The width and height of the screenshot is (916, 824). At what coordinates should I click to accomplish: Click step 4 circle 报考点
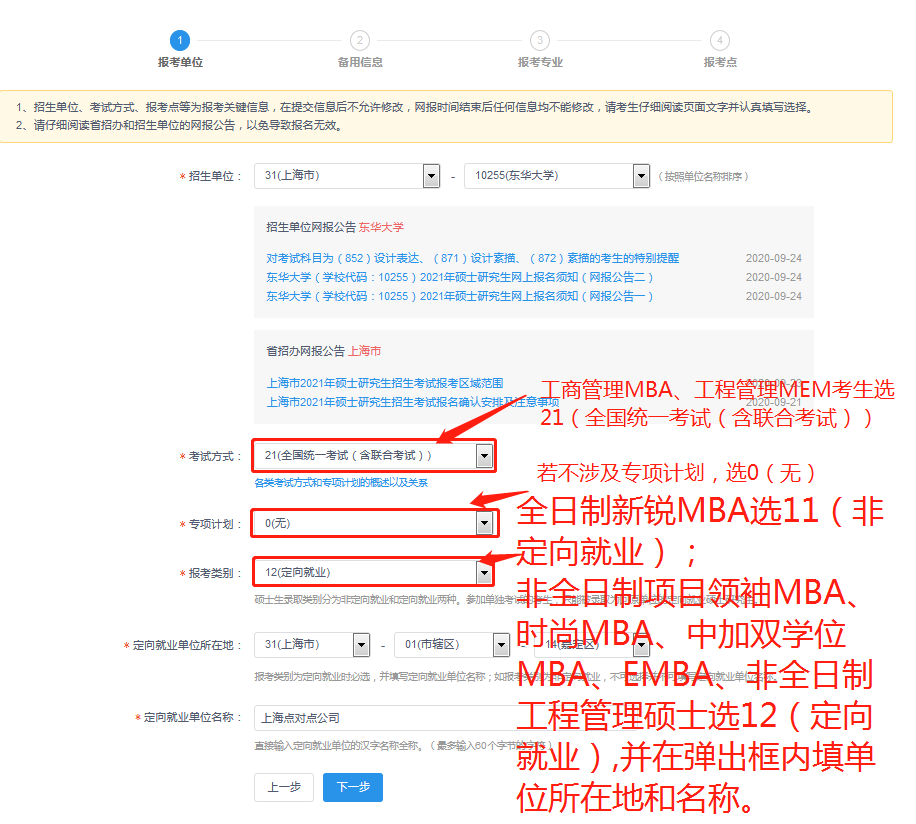(x=720, y=40)
